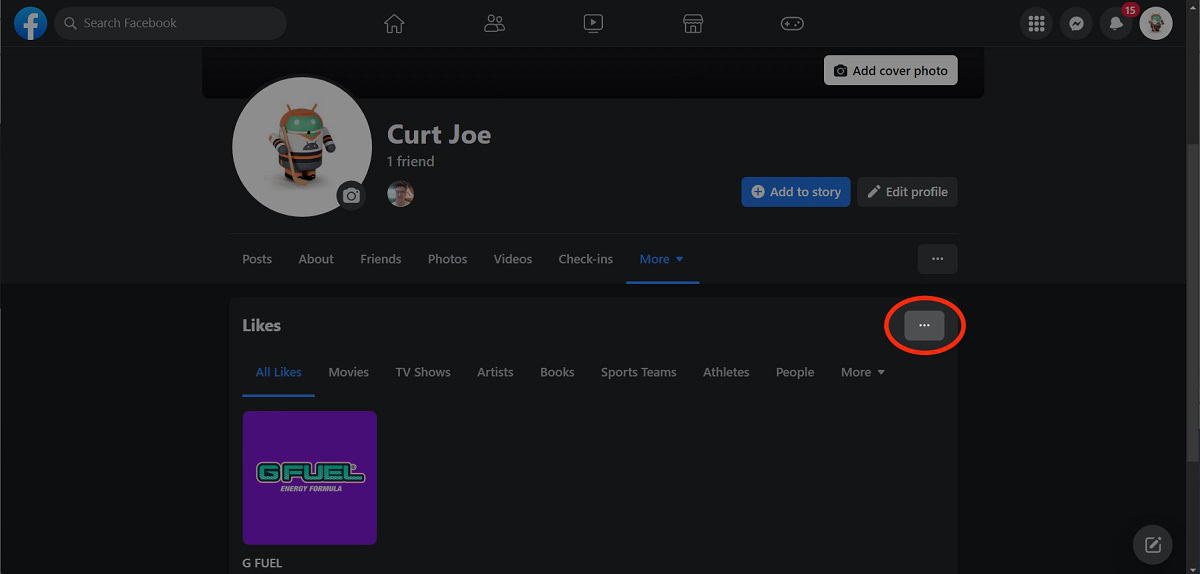The height and width of the screenshot is (574, 1200).
Task: Click the 1 friend link
Action: pos(410,161)
